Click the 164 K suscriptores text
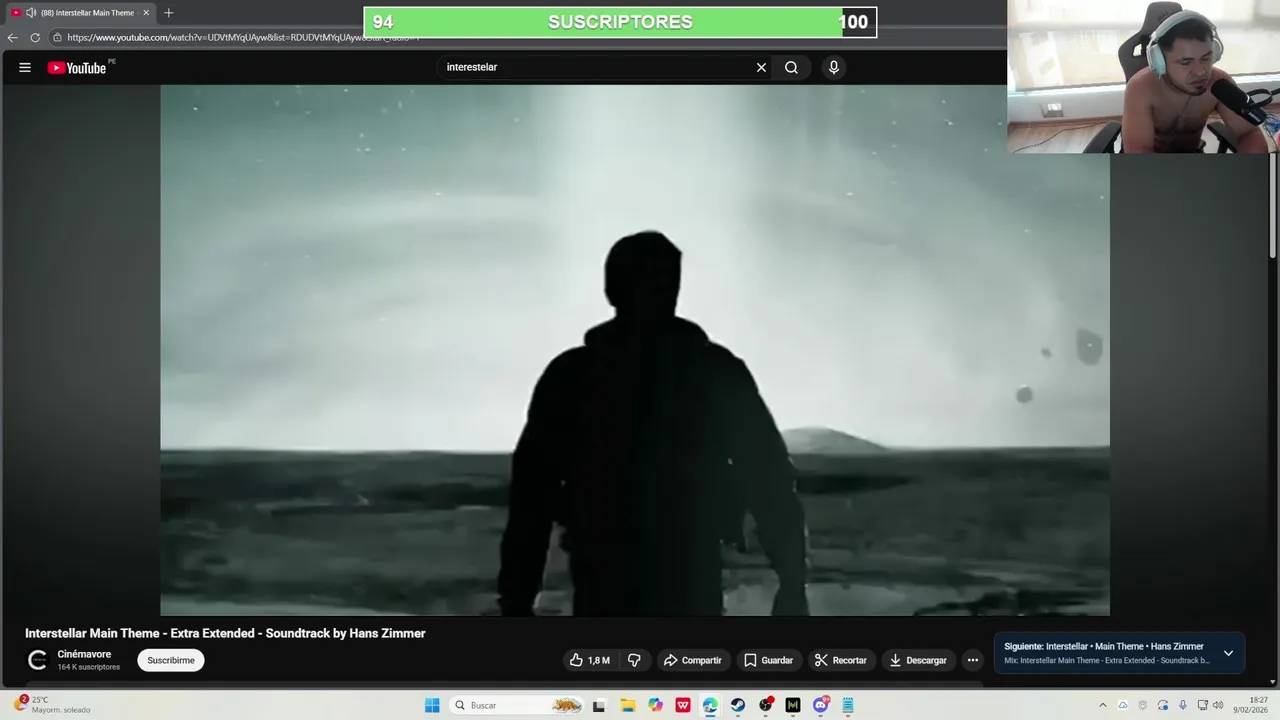The width and height of the screenshot is (1280, 720). 88,667
